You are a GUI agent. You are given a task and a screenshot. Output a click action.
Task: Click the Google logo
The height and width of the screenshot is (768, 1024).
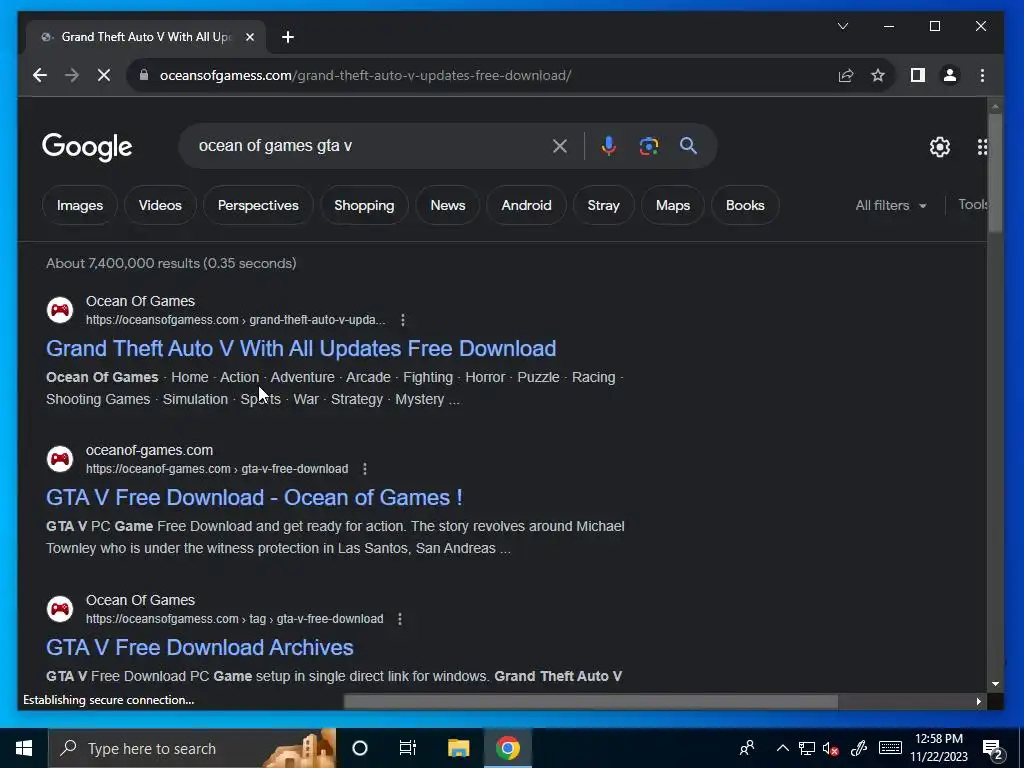pos(87,146)
